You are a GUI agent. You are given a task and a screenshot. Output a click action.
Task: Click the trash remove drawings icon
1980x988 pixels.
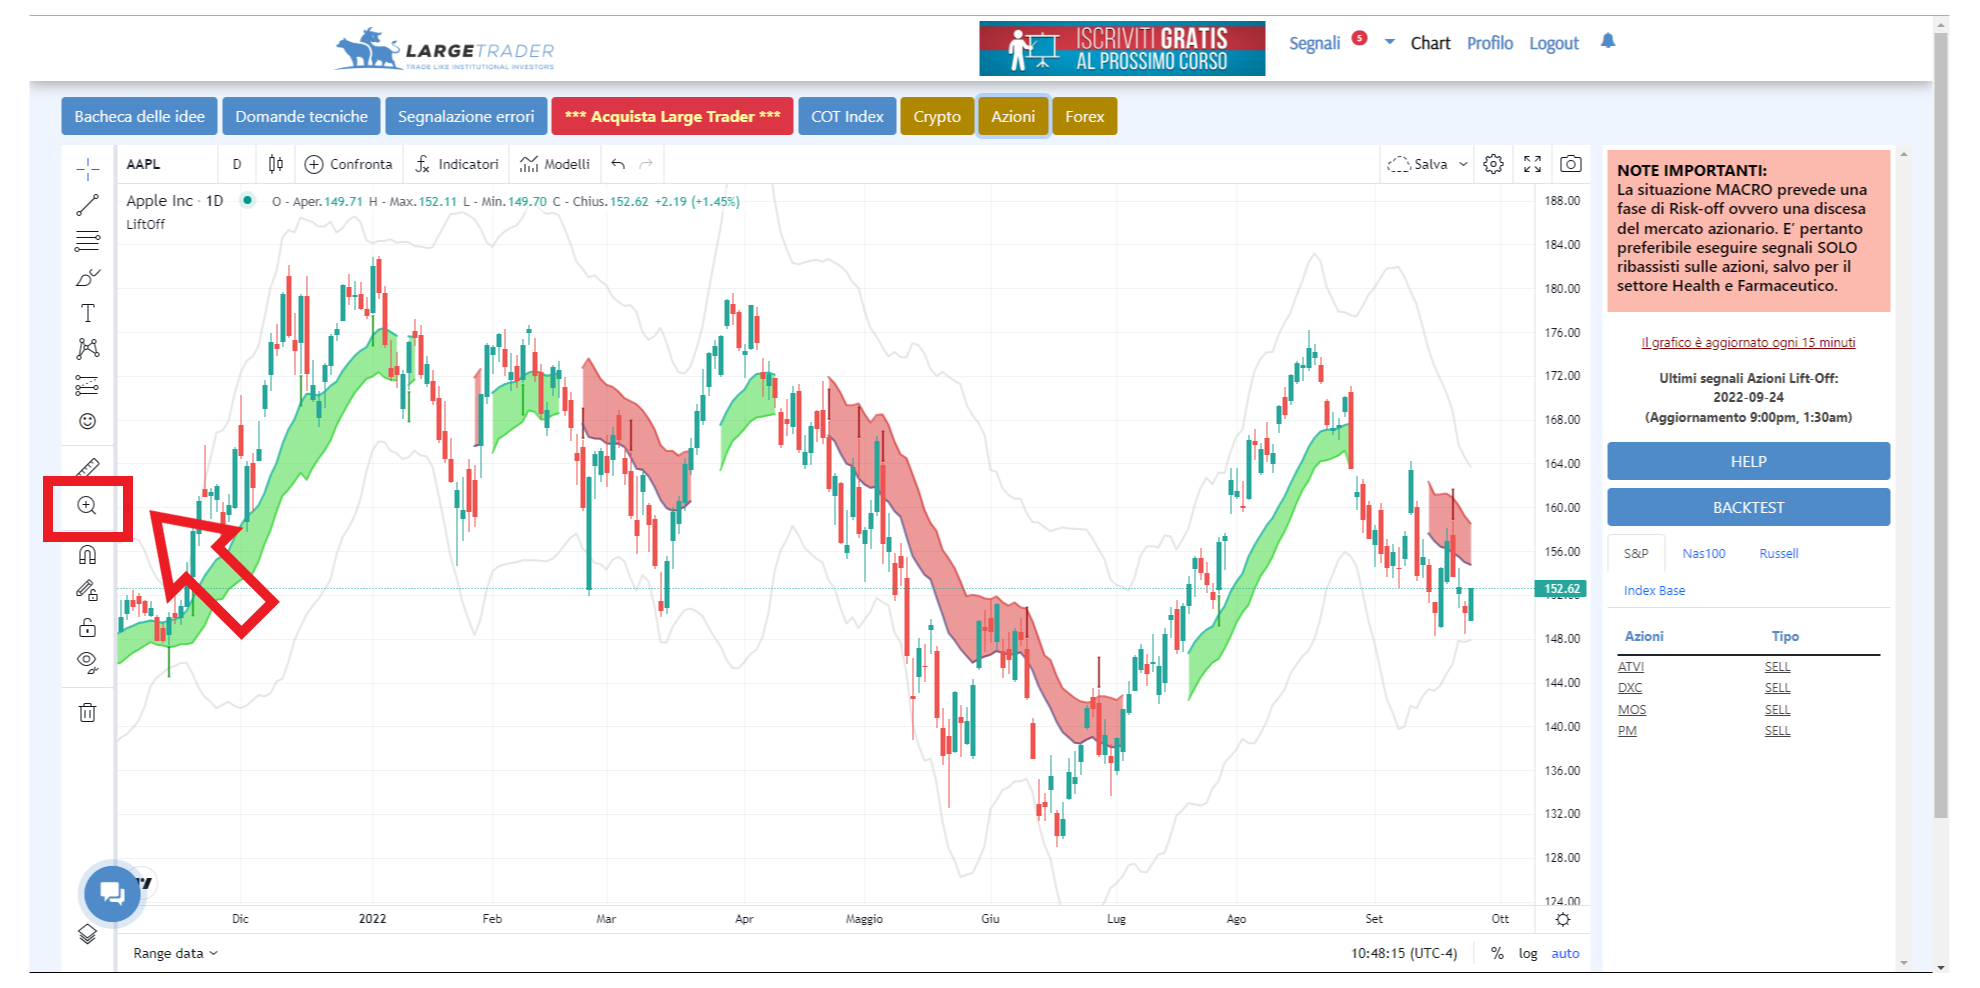88,712
